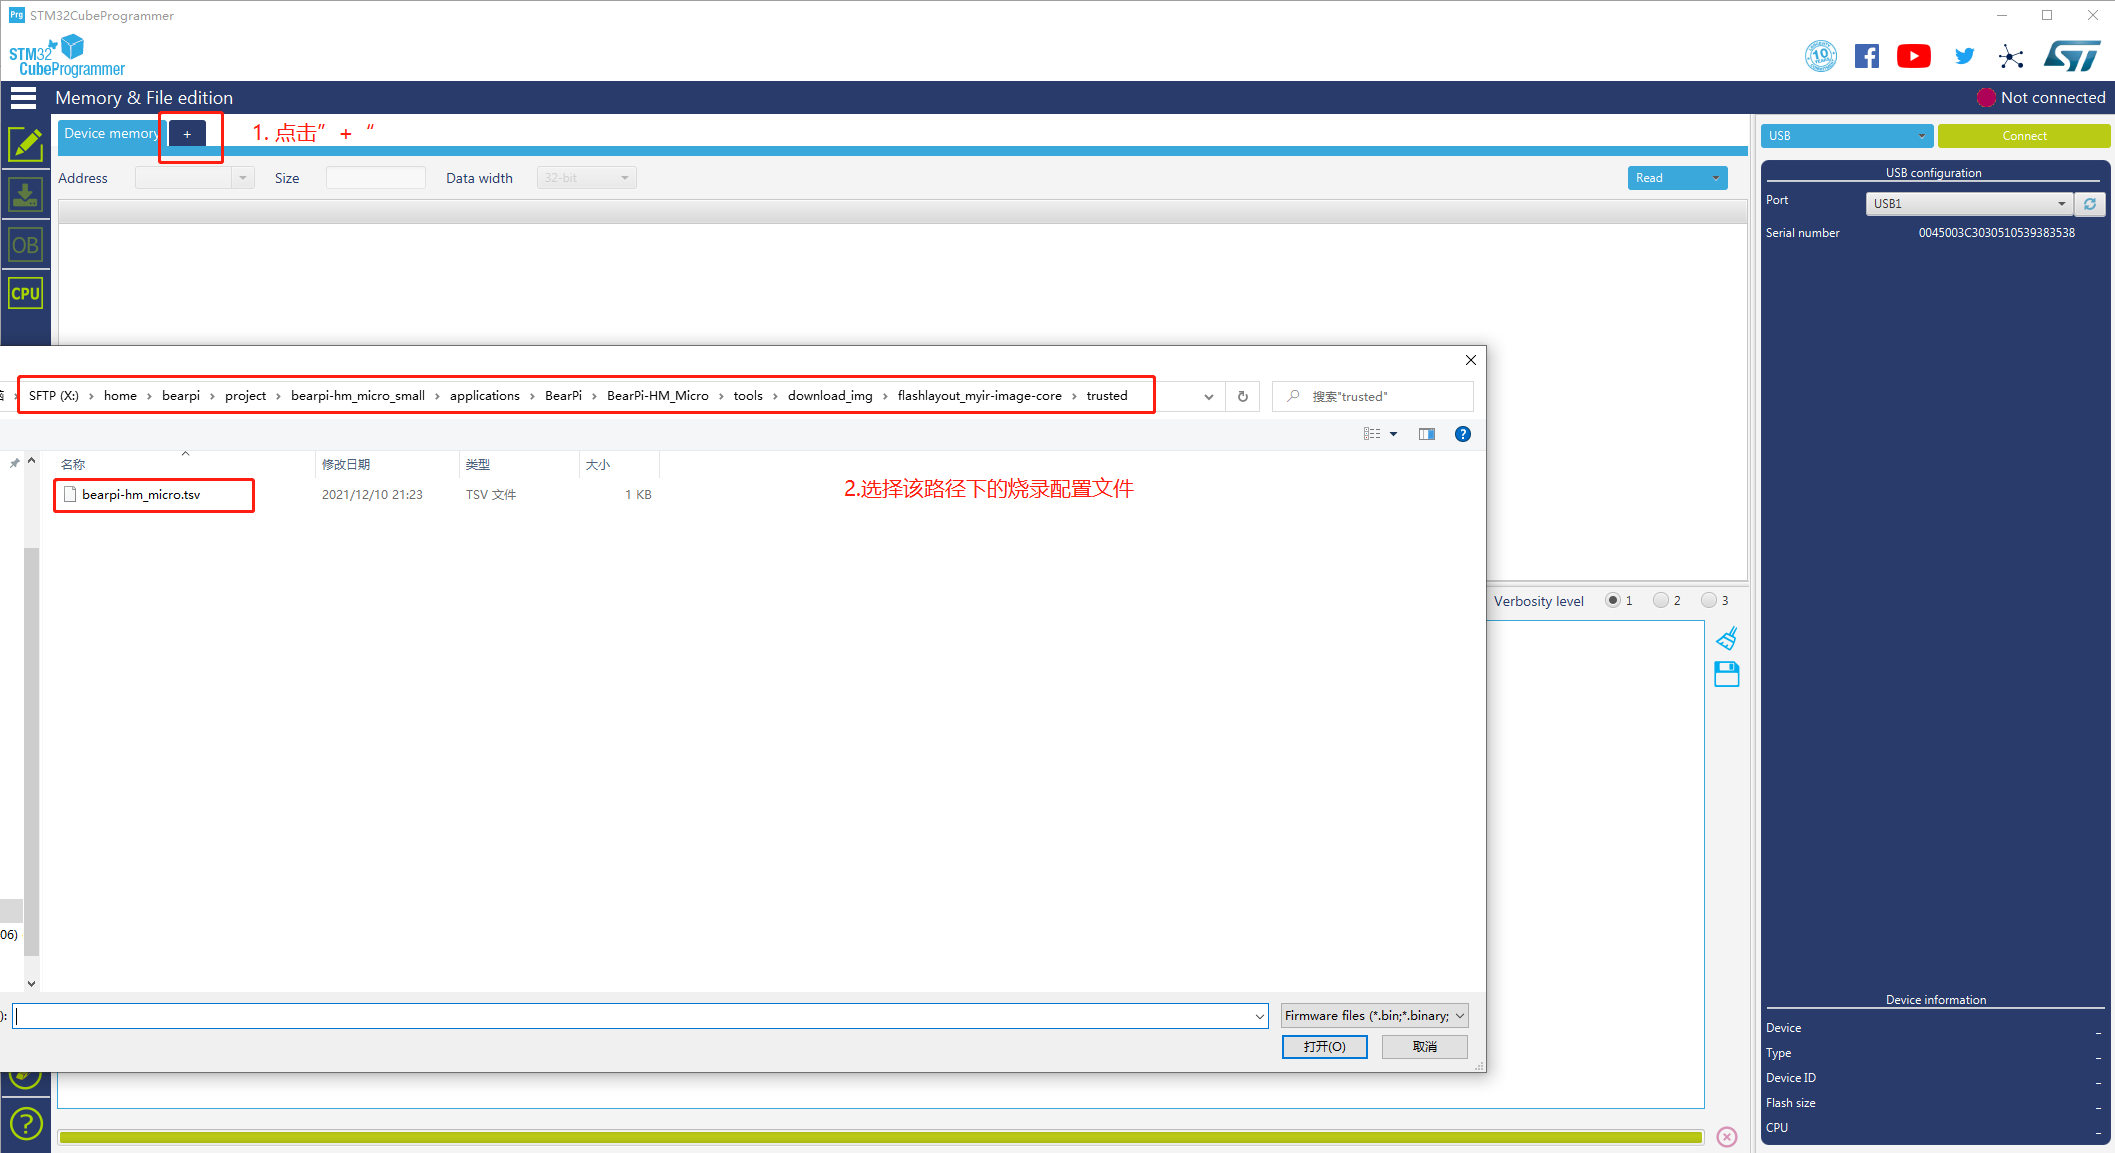Refresh the USB port list
Screen dimensions: 2115x1153
point(2090,203)
